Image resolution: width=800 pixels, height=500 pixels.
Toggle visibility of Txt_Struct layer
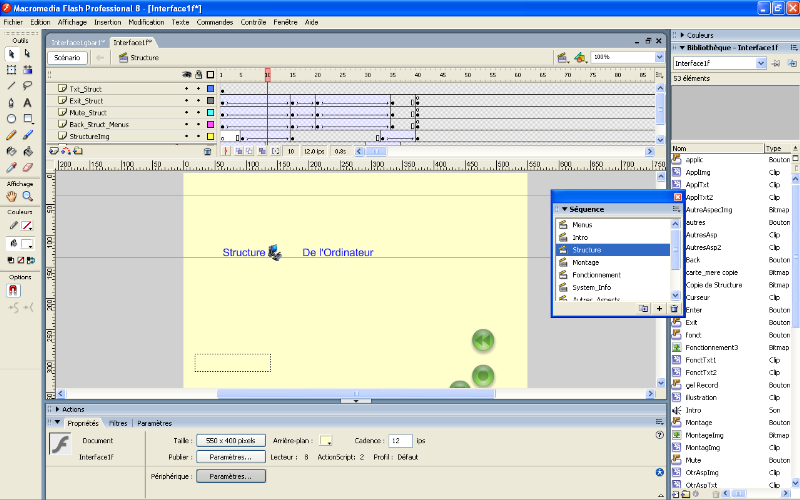coord(186,89)
